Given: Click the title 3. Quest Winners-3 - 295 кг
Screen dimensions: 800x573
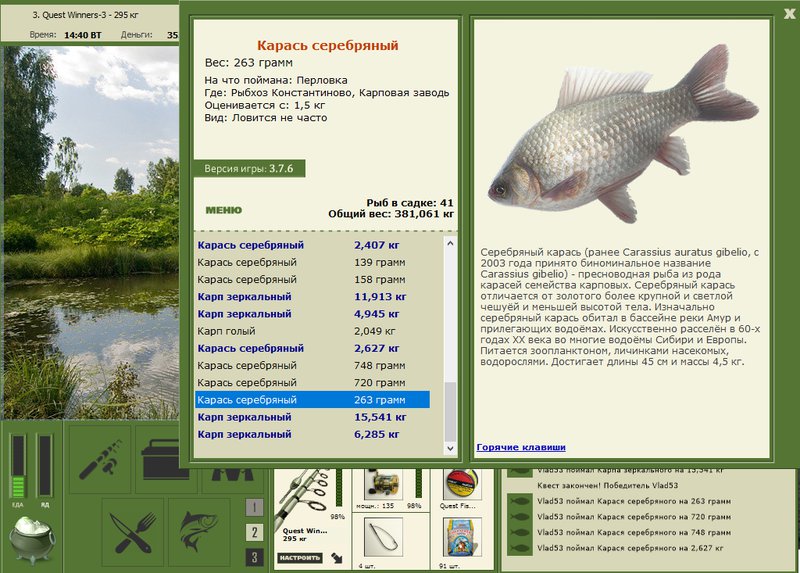Looking at the screenshot, I should pyautogui.click(x=85, y=15).
